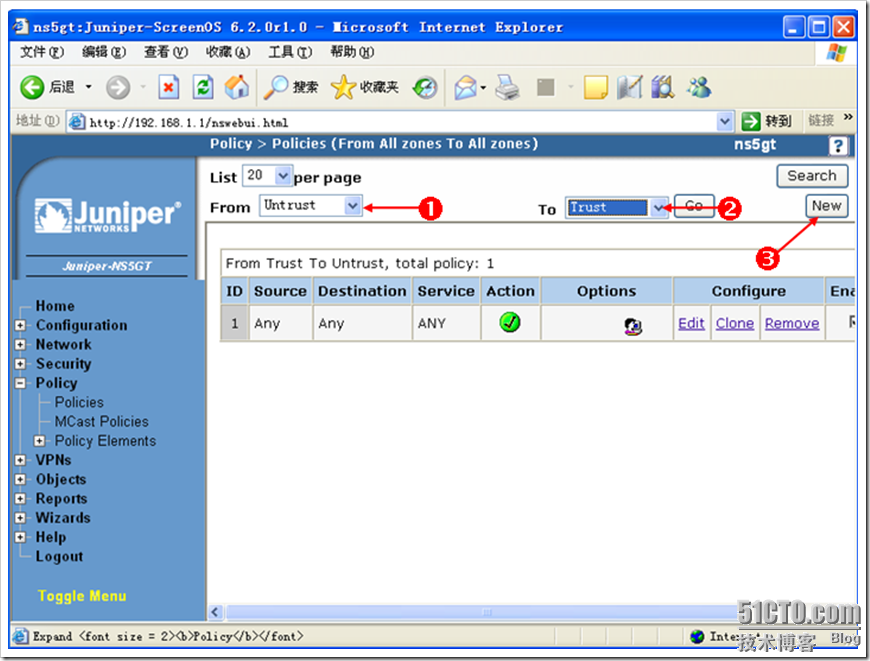Click the horizontal scrollbar thumb
The image size is (870, 661).
[487, 613]
